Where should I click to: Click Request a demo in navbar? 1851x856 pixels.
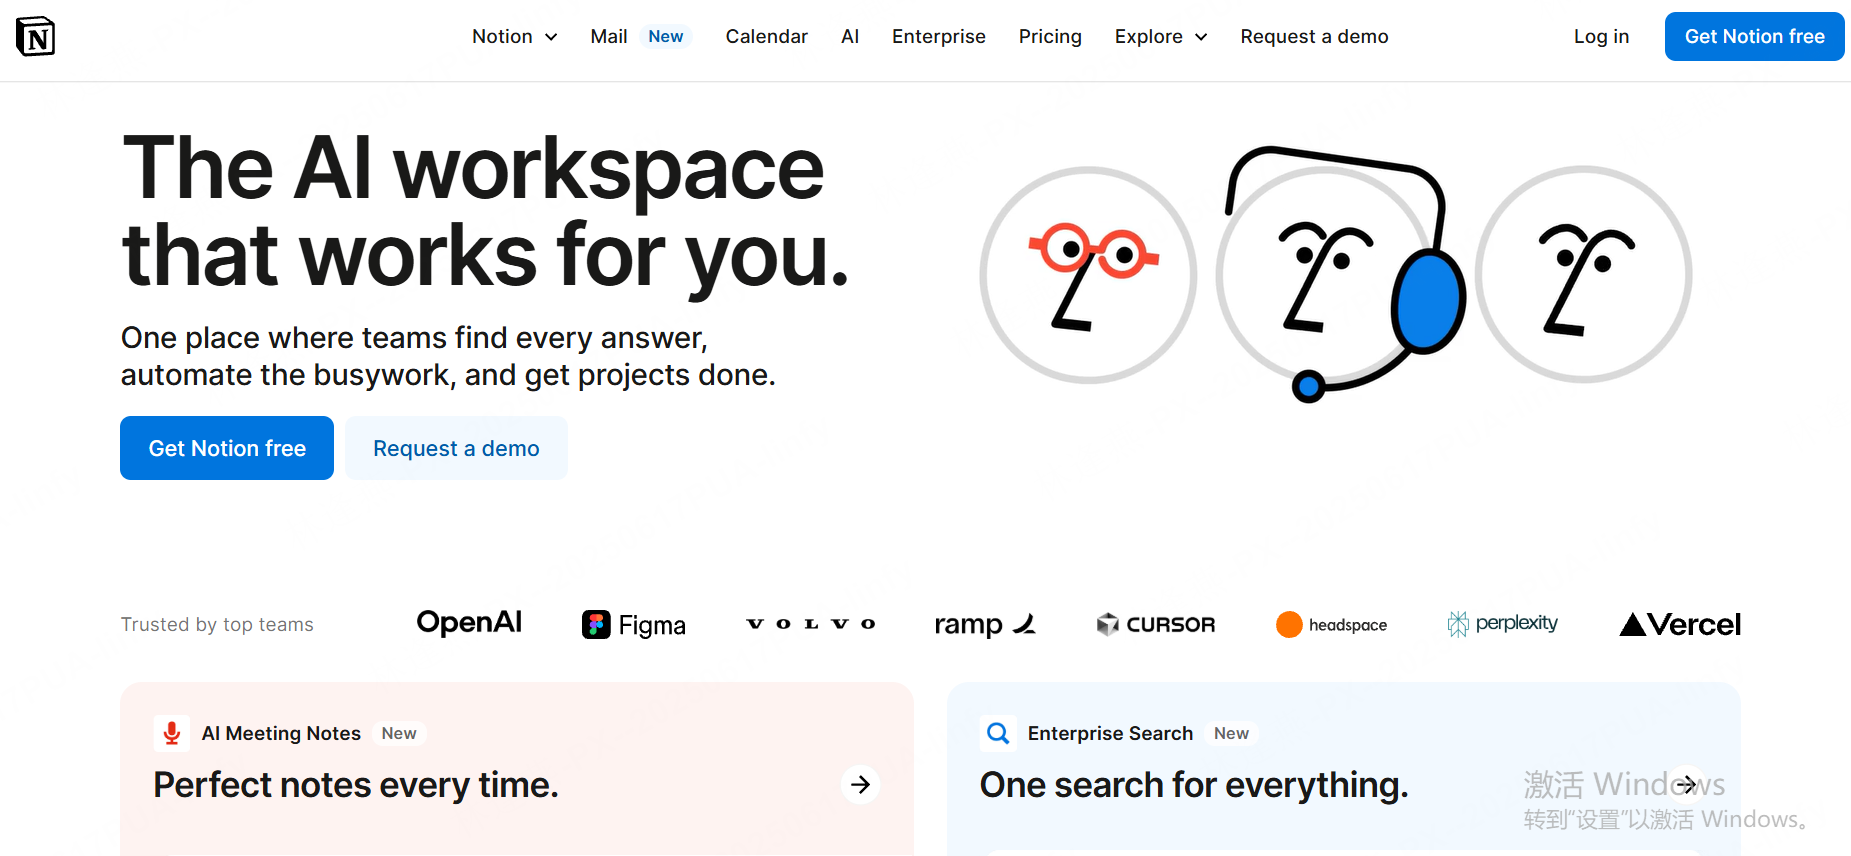coord(1314,36)
